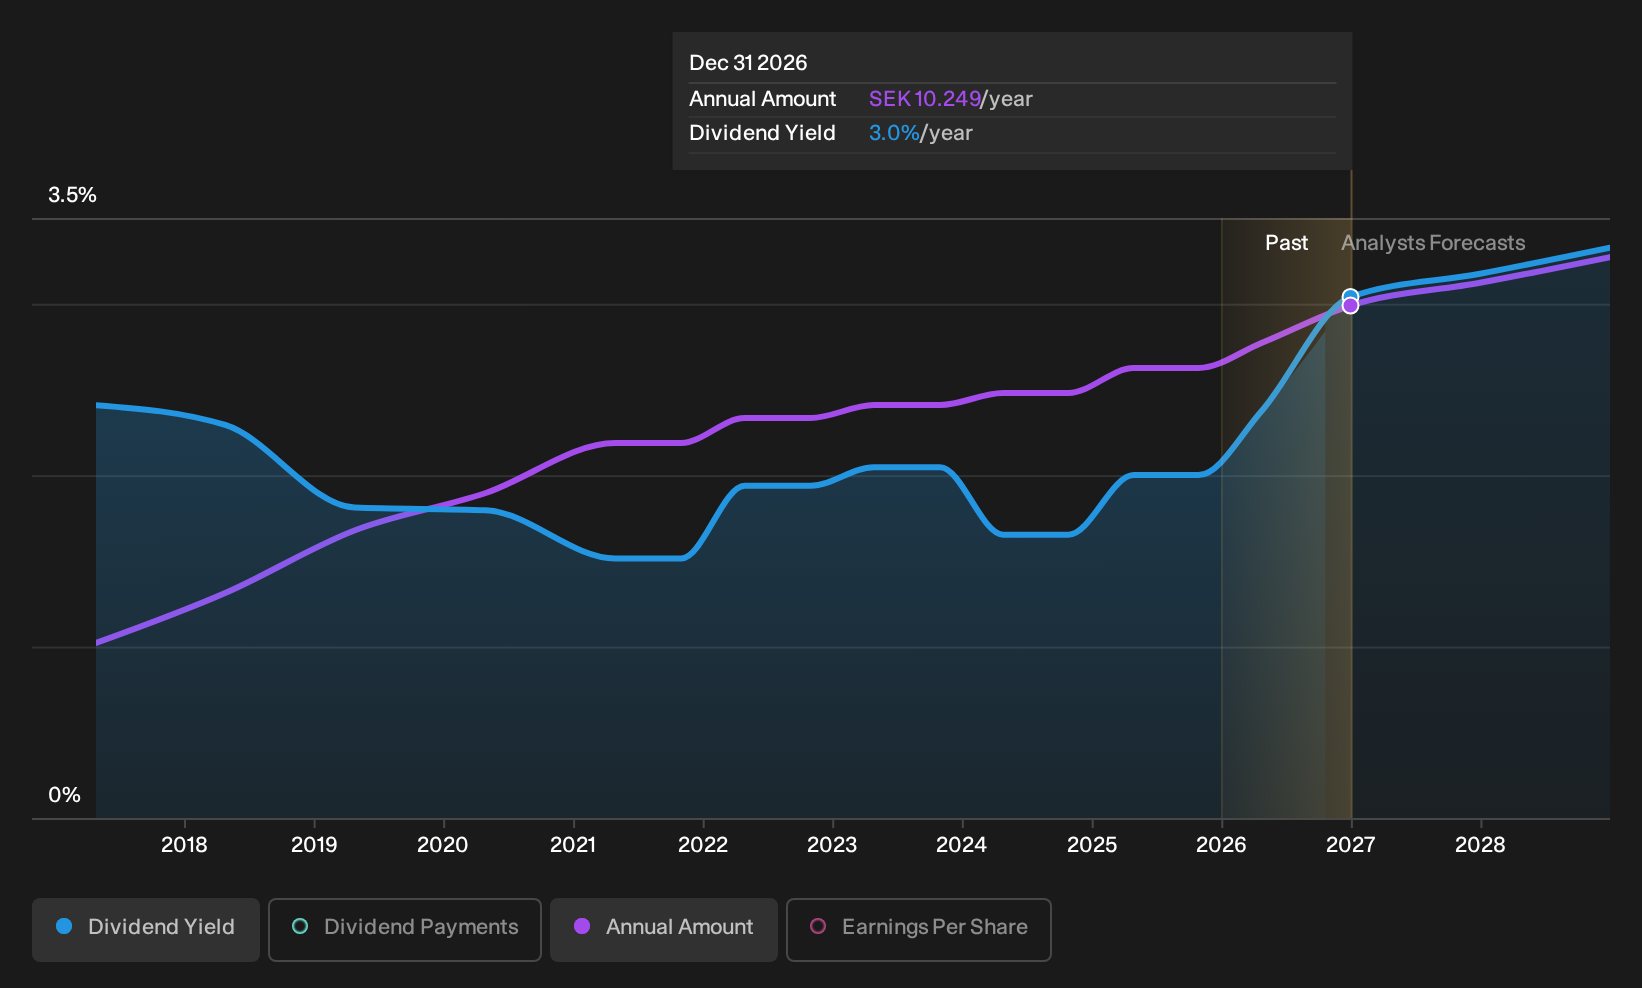The image size is (1642, 988).
Task: Enable the Earnings Per Share series
Action: coord(919,930)
